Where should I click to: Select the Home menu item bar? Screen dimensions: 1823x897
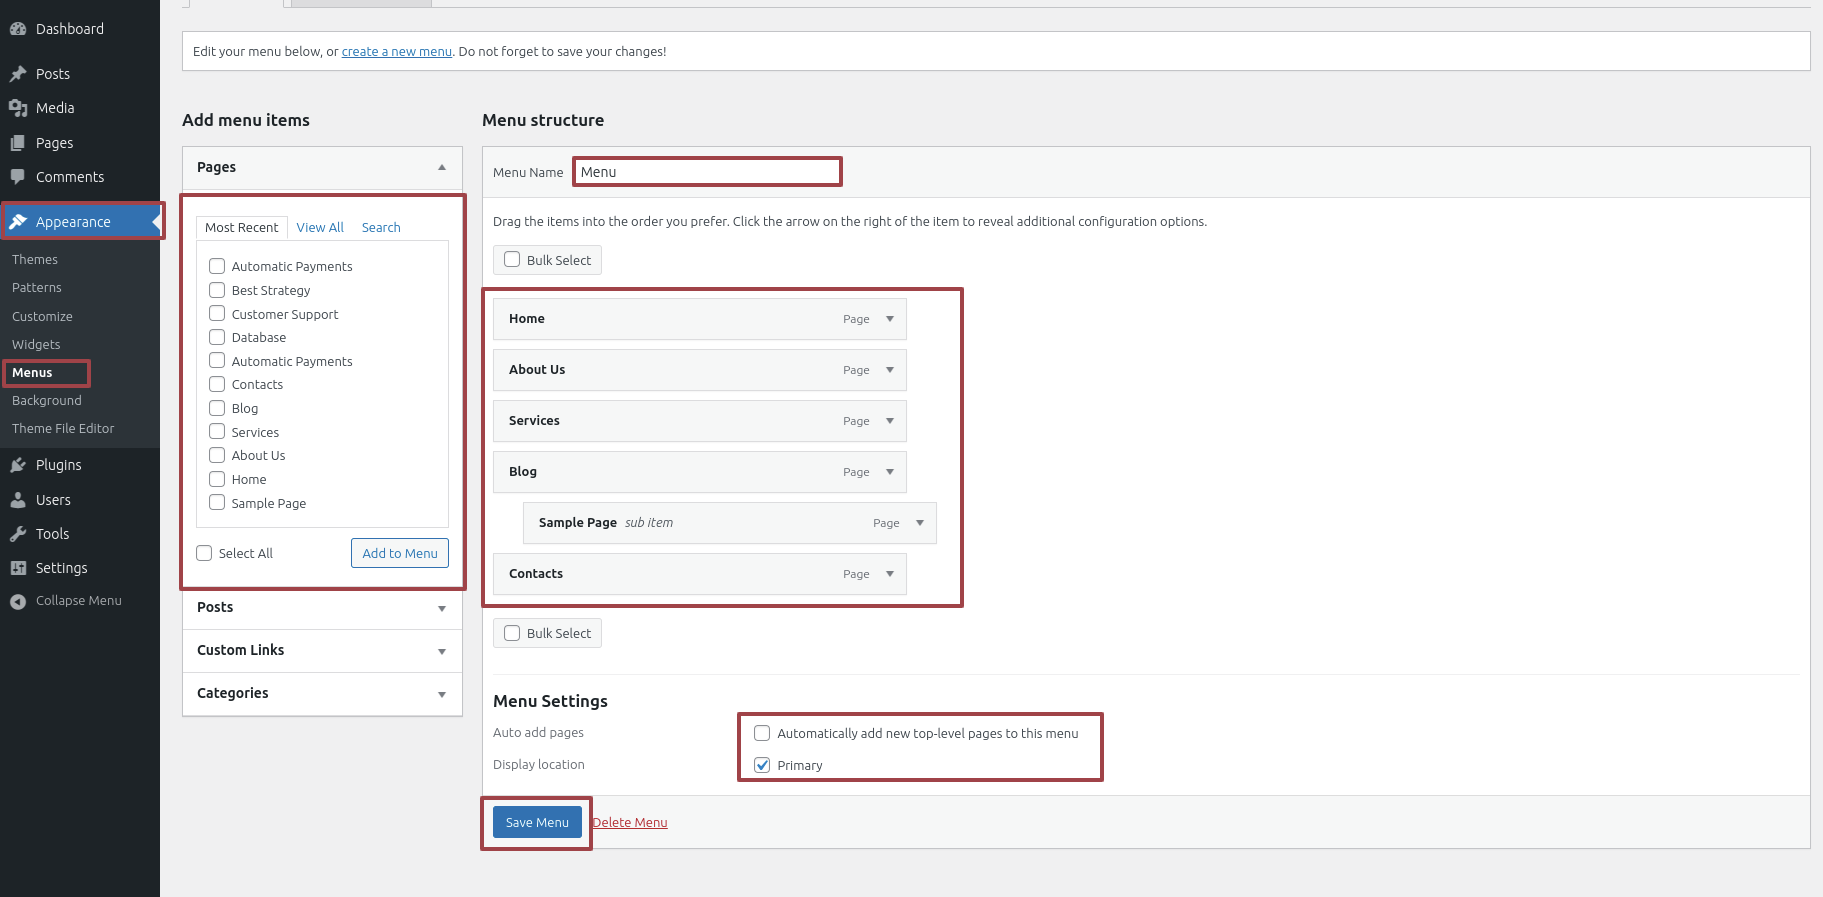click(700, 319)
